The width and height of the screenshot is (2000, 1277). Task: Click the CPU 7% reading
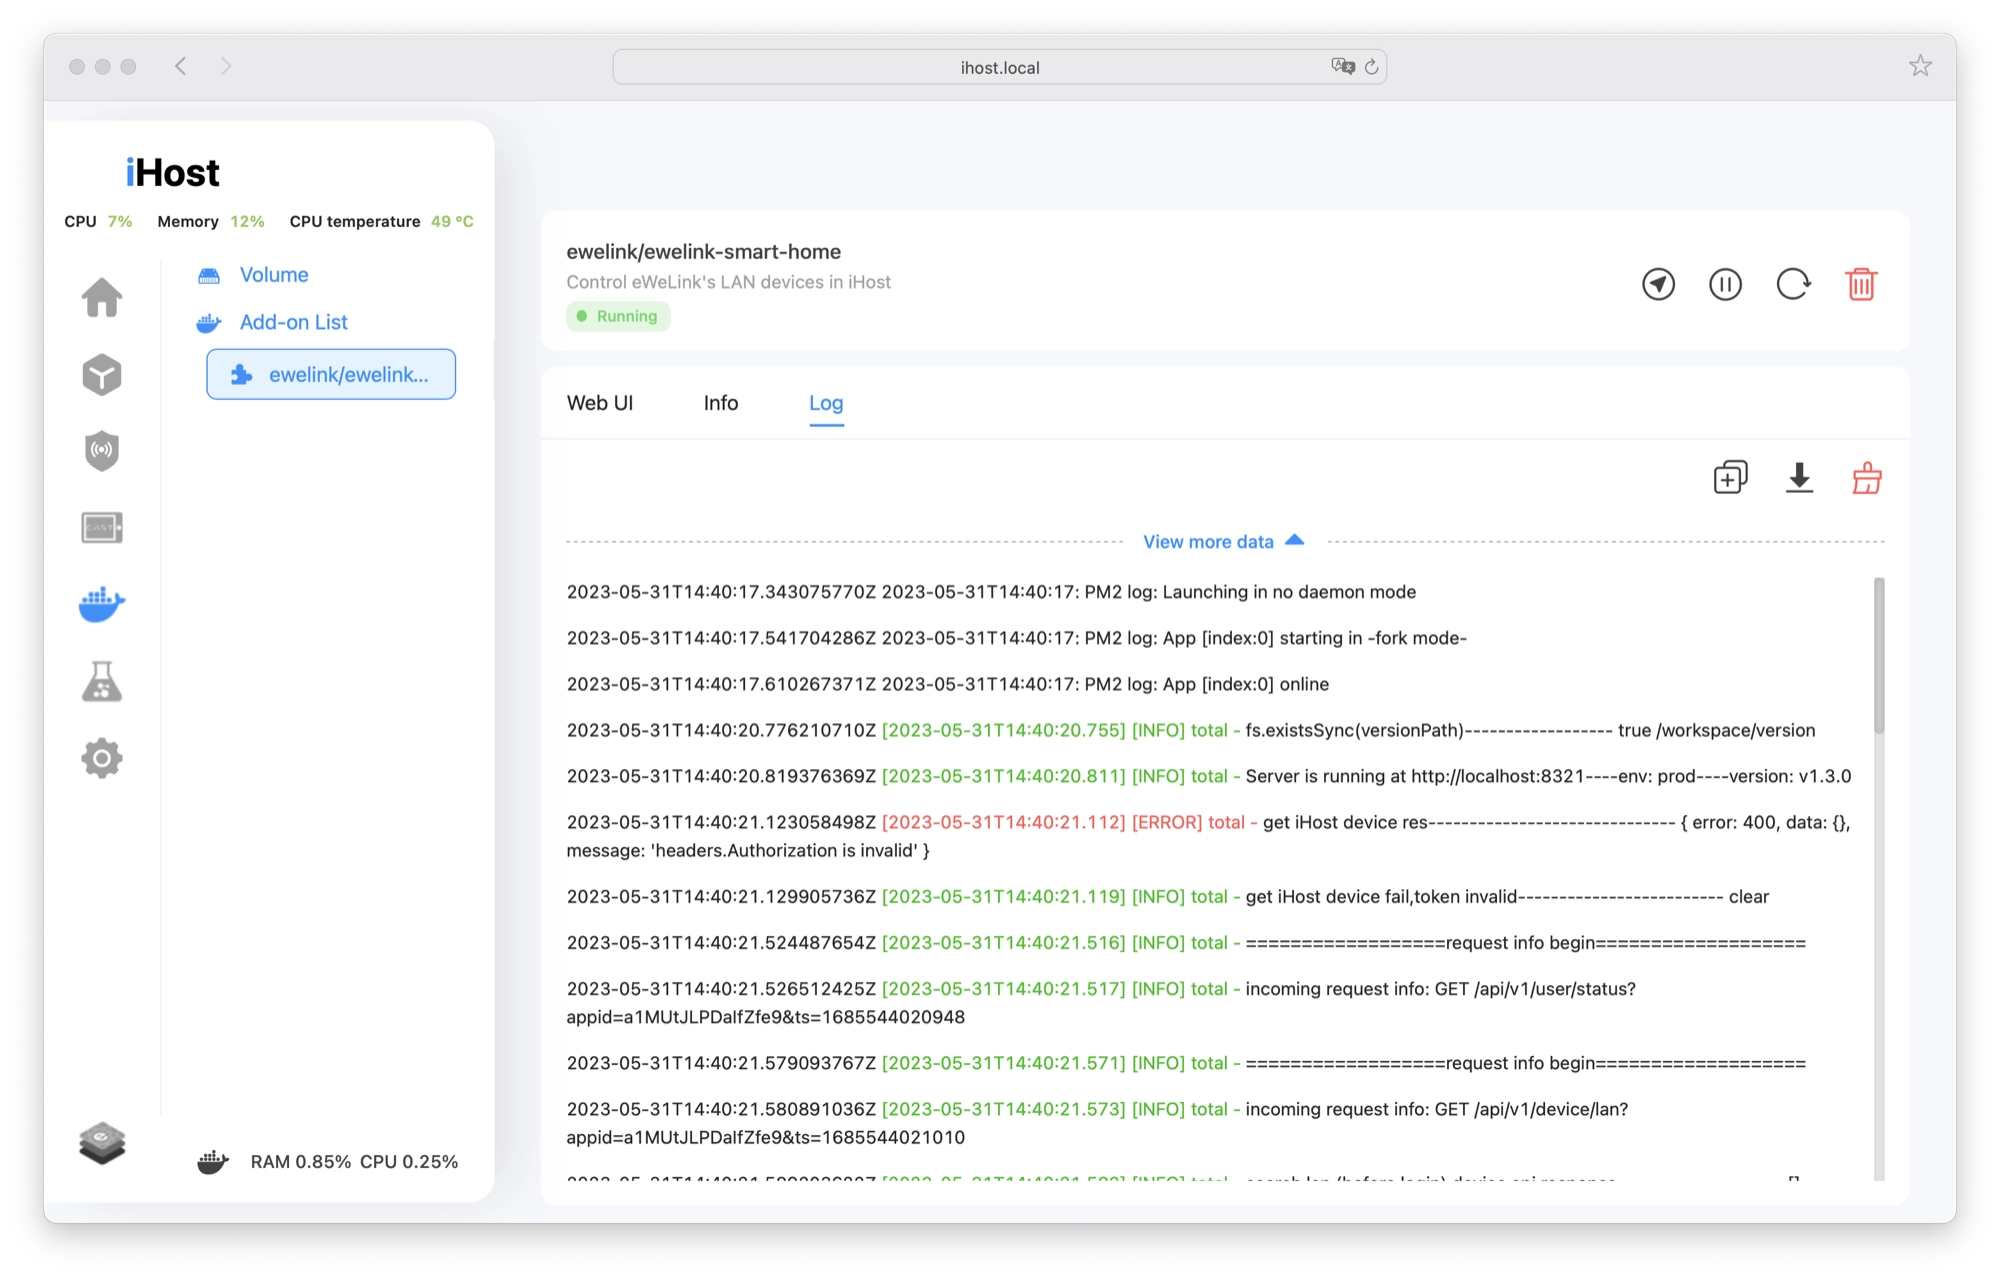click(x=98, y=221)
